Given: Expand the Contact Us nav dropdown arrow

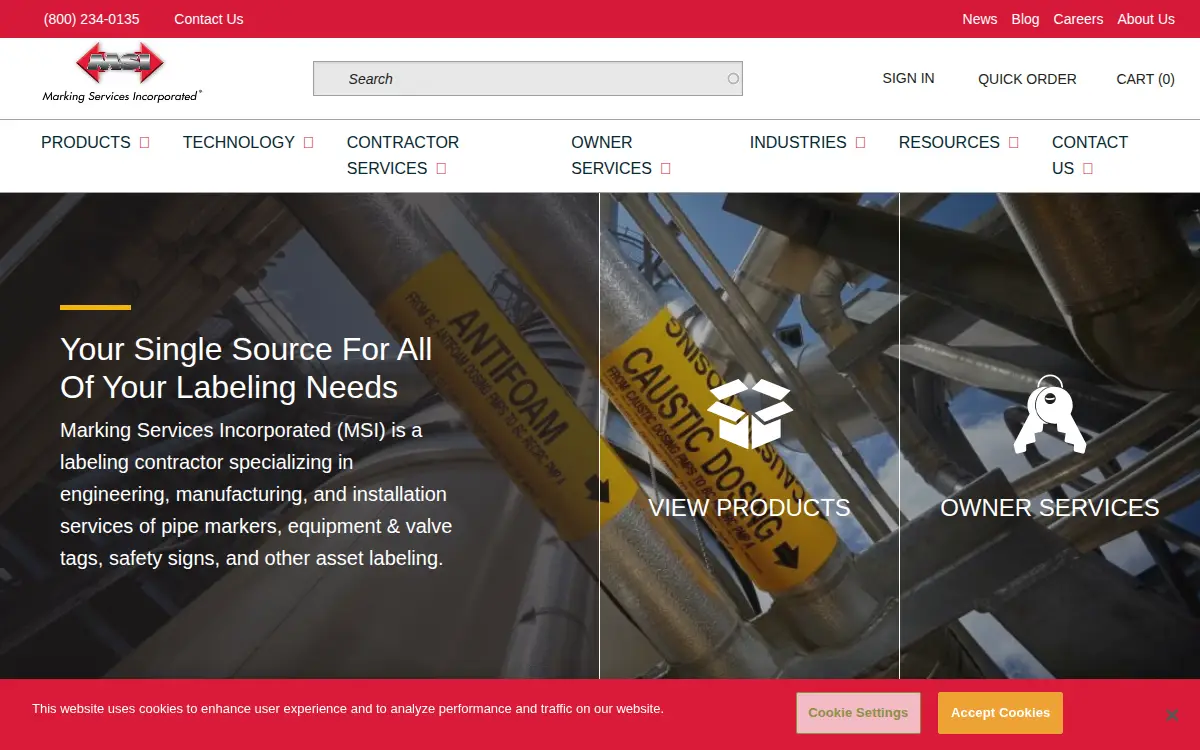Looking at the screenshot, I should pos(1087,169).
